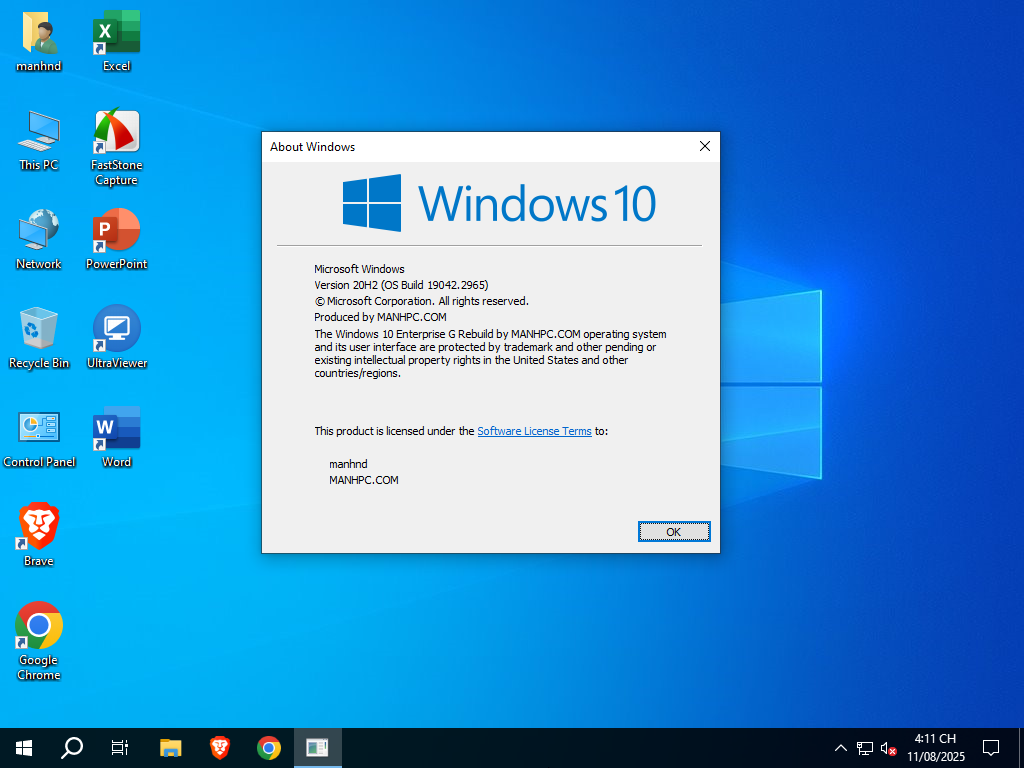Image resolution: width=1024 pixels, height=768 pixels.
Task: Click OK in the About Windows dialog
Action: 674,532
